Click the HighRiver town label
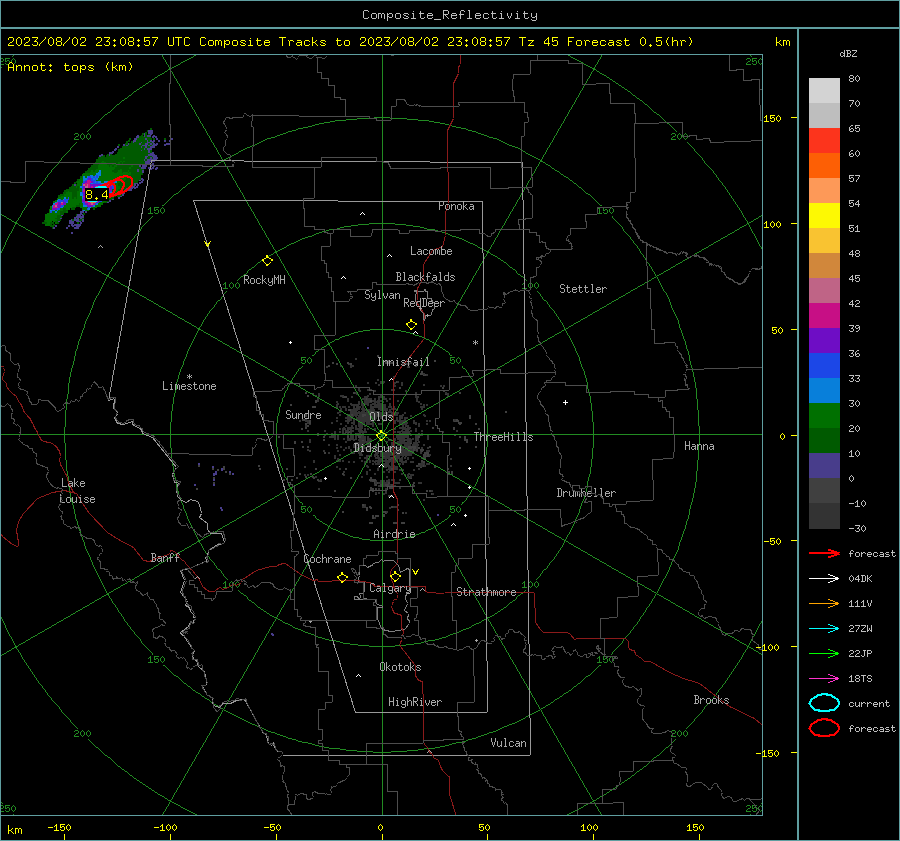The image size is (900, 841). pos(415,702)
